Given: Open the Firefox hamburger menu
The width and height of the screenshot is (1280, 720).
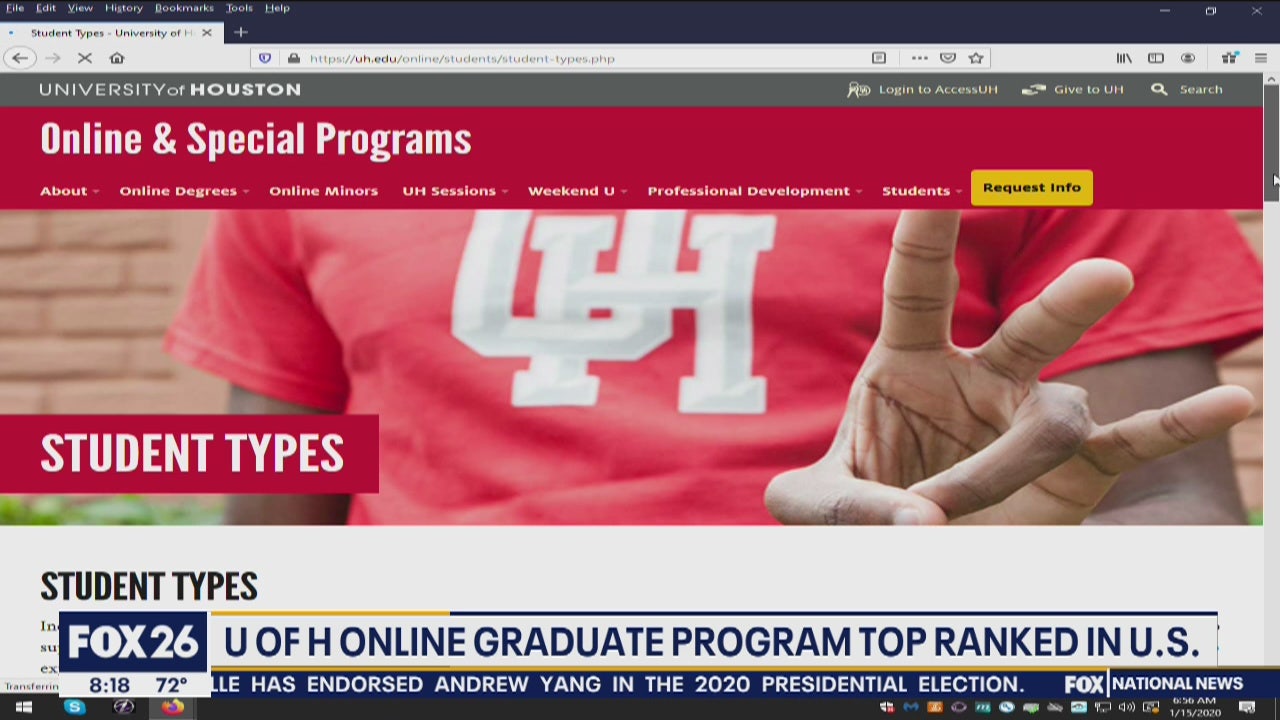Looking at the screenshot, I should [1260, 57].
